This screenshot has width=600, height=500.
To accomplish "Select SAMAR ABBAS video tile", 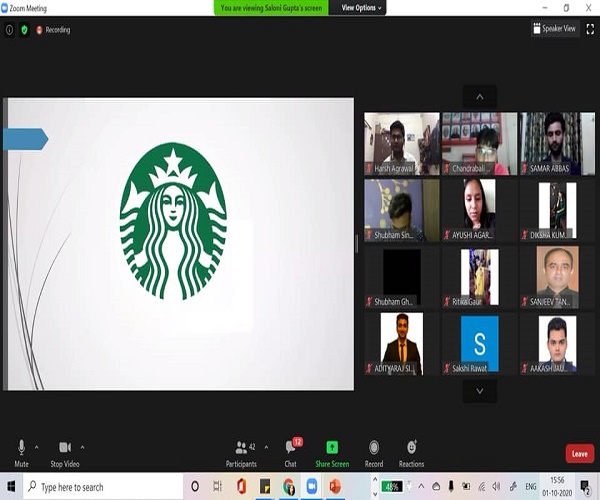I will (x=558, y=144).
